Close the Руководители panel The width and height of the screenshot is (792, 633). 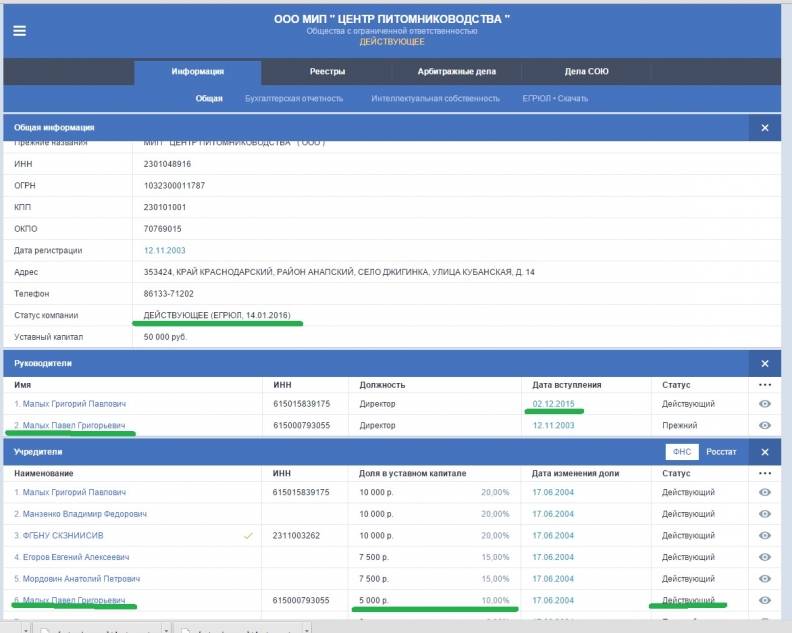click(x=765, y=364)
